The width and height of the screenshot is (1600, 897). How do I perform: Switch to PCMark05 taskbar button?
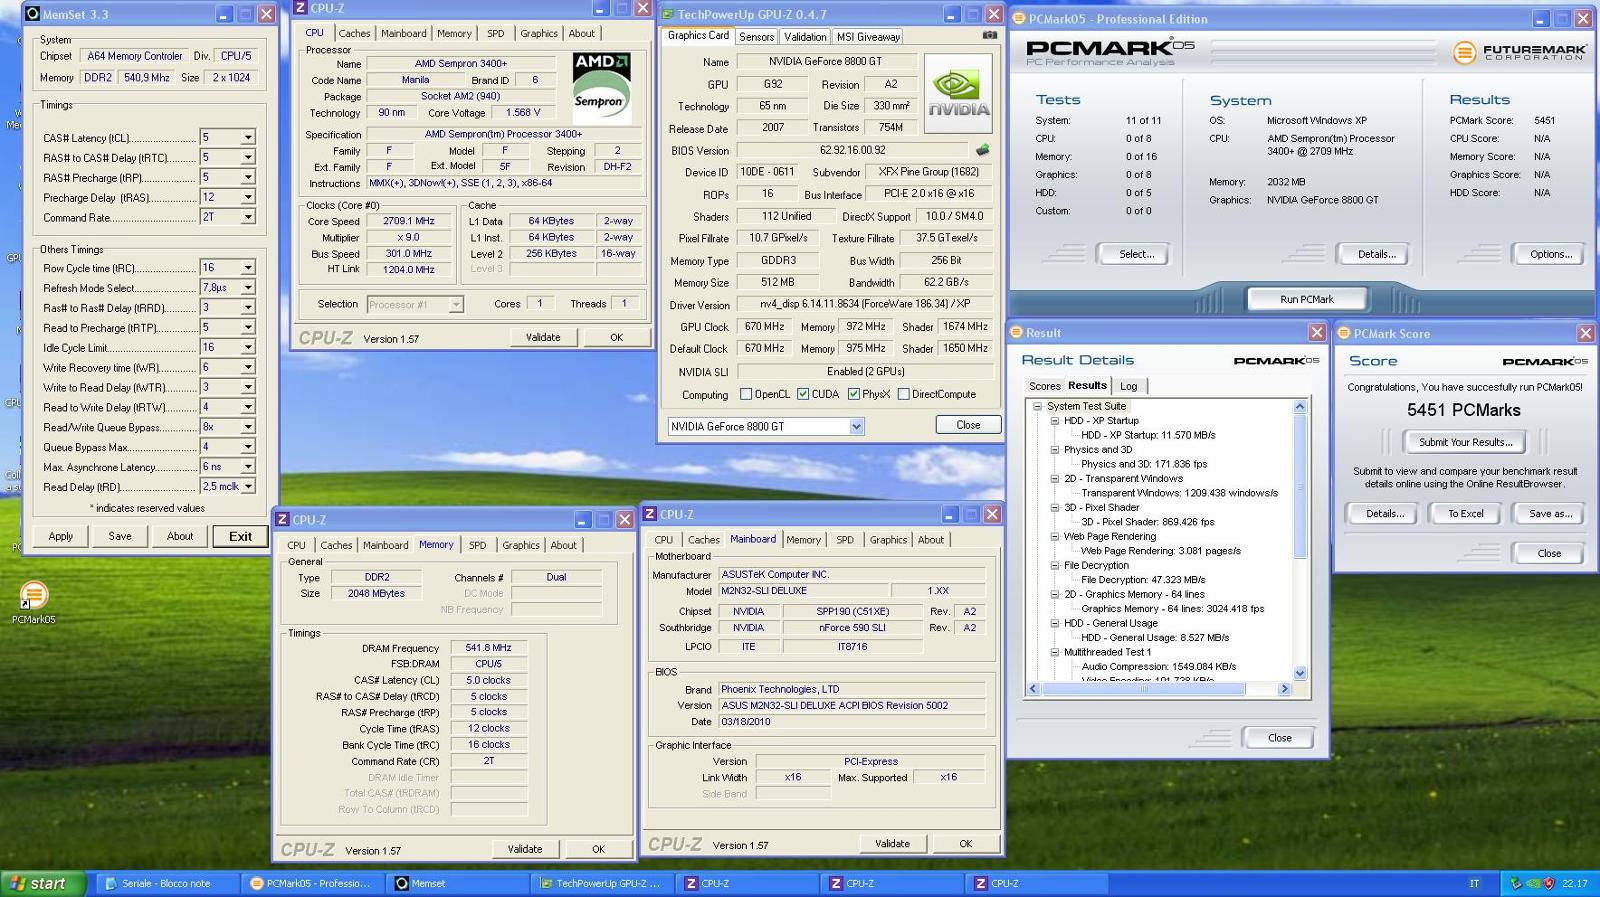point(312,883)
